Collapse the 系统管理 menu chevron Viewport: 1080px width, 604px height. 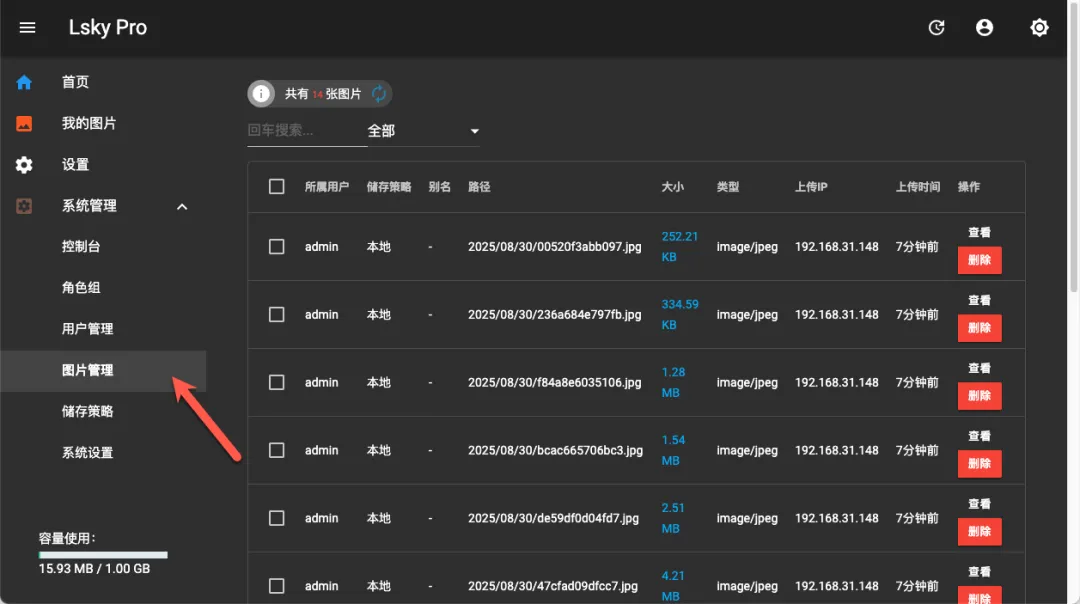tap(182, 206)
